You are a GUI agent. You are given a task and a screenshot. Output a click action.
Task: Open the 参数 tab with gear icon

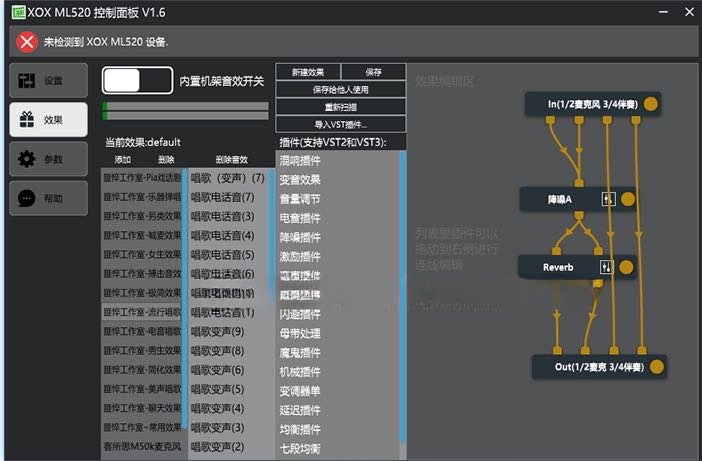[x=48, y=159]
